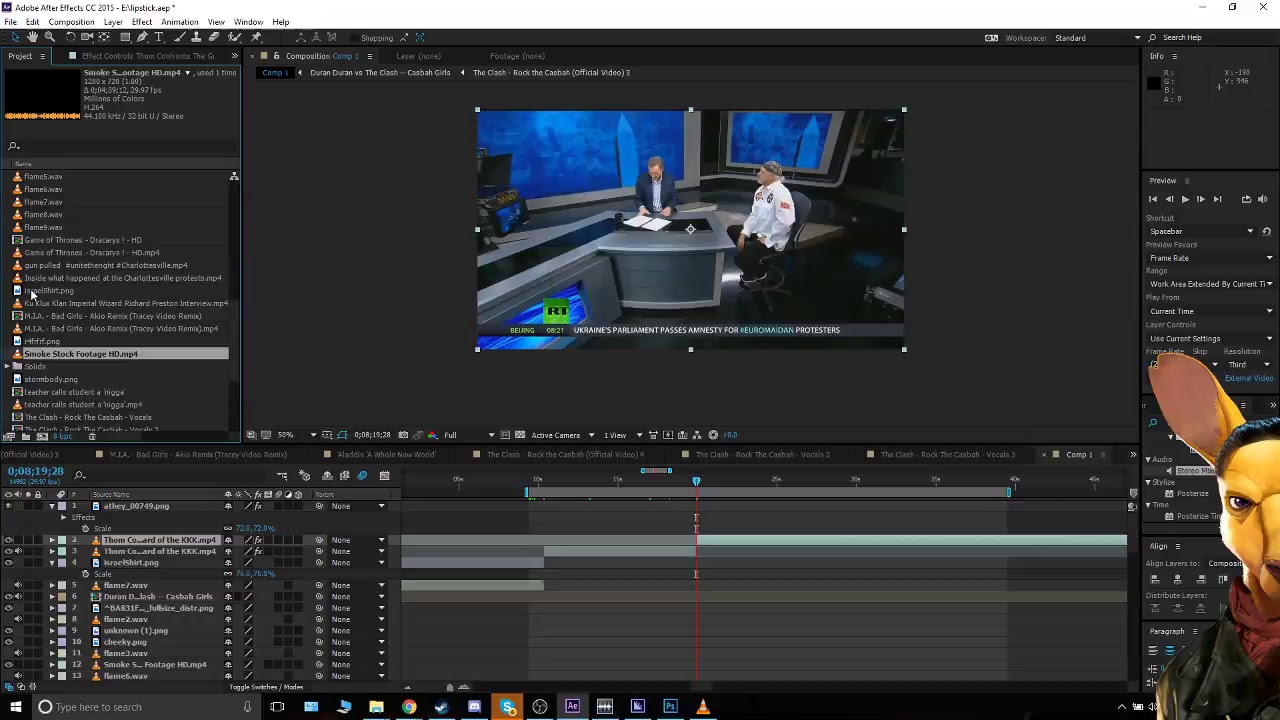Viewport: 1280px width, 720px height.
Task: Select the Unified Camera tool
Action: pyautogui.click(x=88, y=37)
